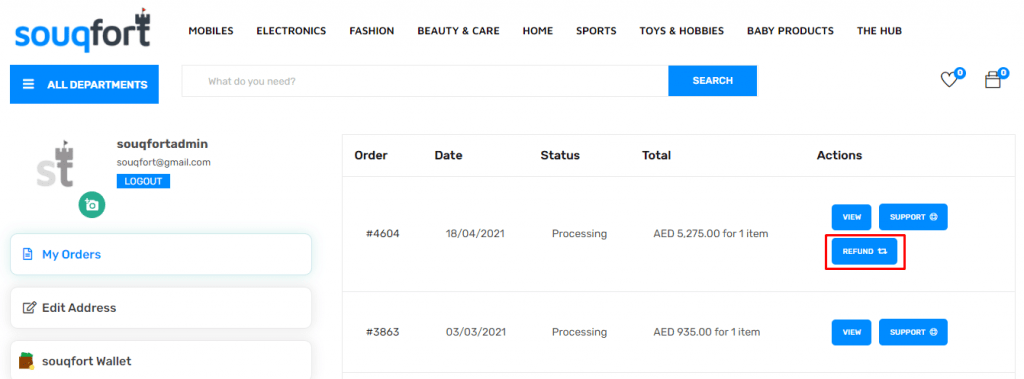Click REFUND for order #4604

click(864, 251)
